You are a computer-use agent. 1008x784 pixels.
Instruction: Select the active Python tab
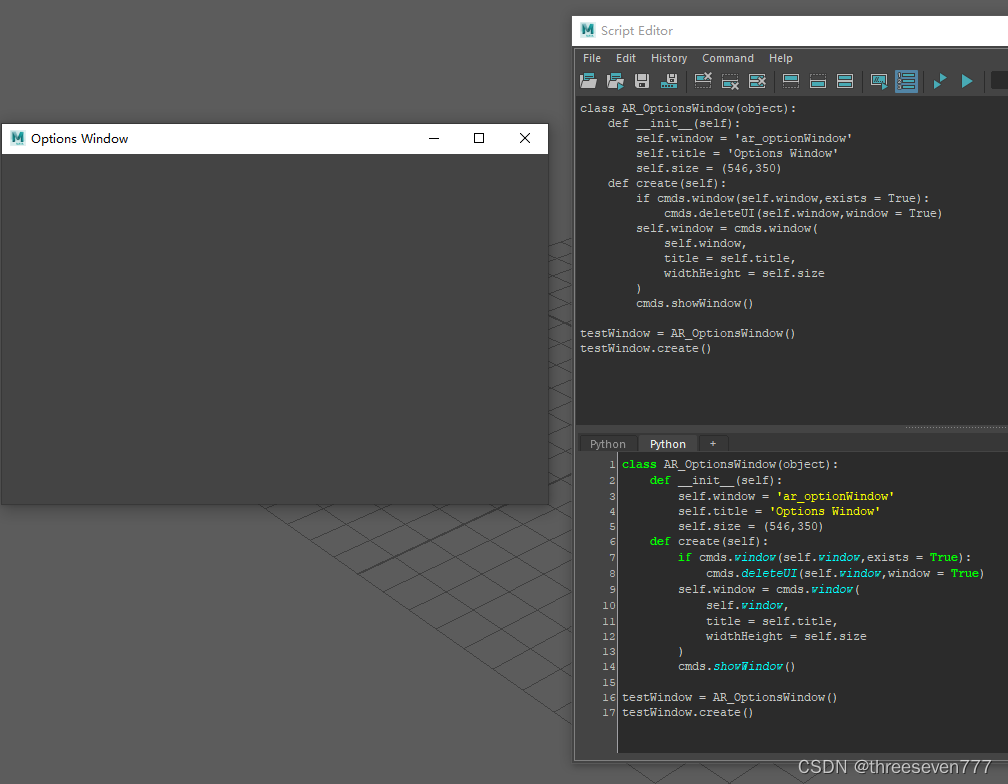click(667, 444)
